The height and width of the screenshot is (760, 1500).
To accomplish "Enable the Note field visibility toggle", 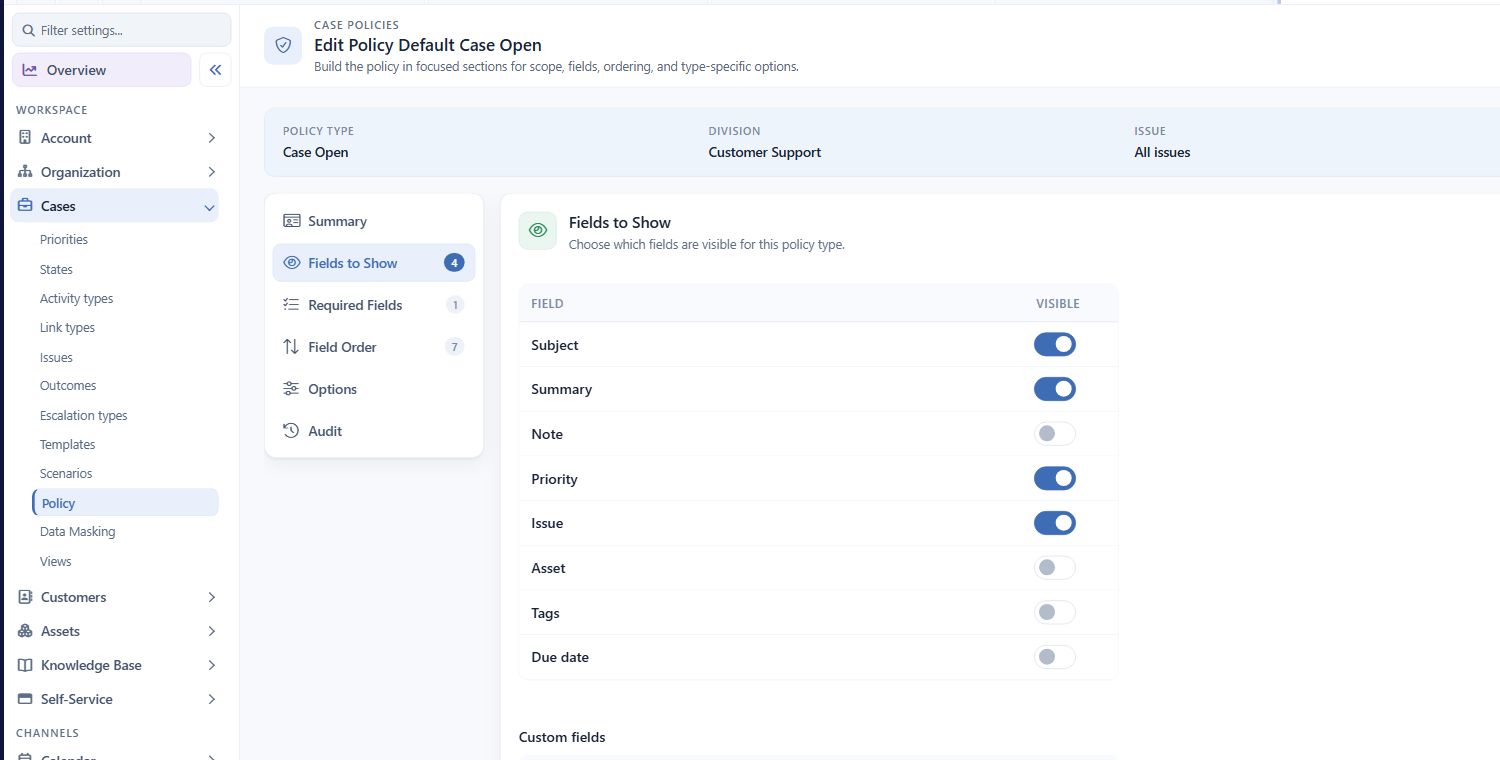I will 1055,434.
